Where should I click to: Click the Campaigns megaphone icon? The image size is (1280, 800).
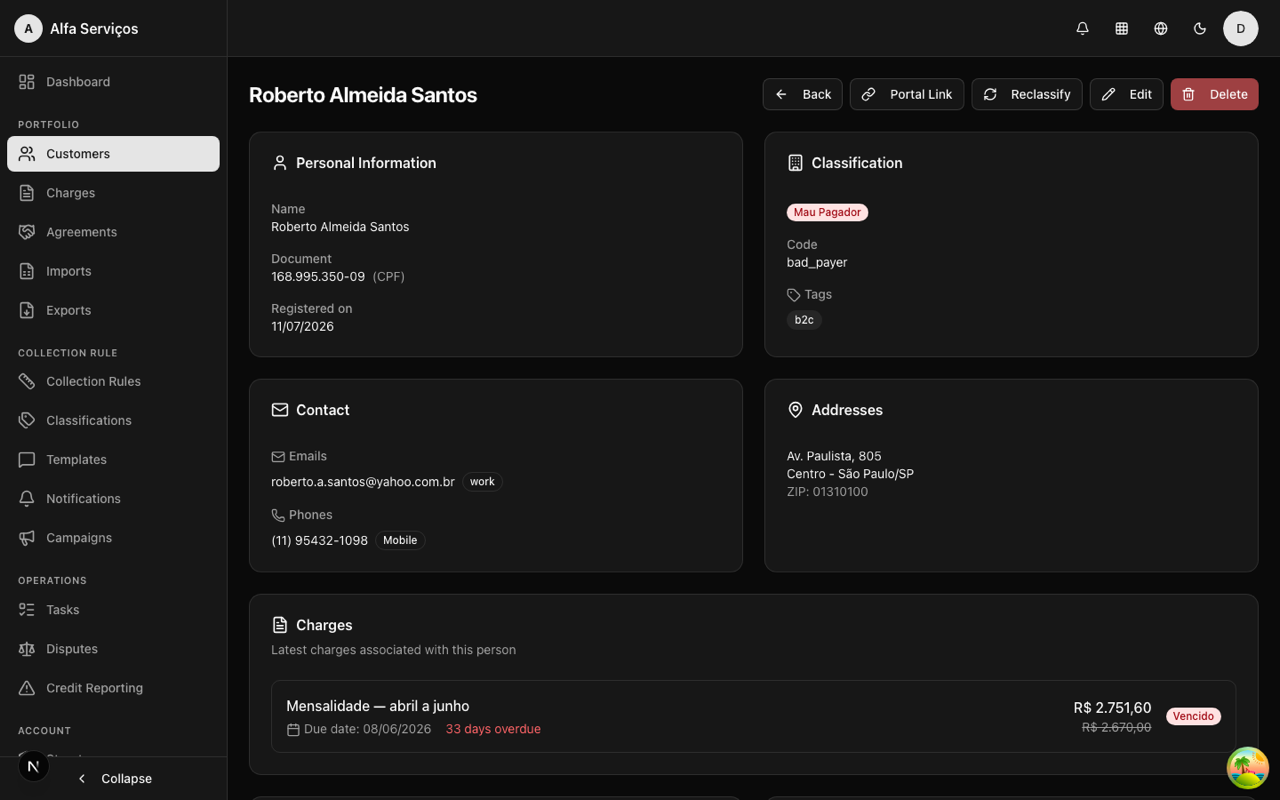point(27,537)
